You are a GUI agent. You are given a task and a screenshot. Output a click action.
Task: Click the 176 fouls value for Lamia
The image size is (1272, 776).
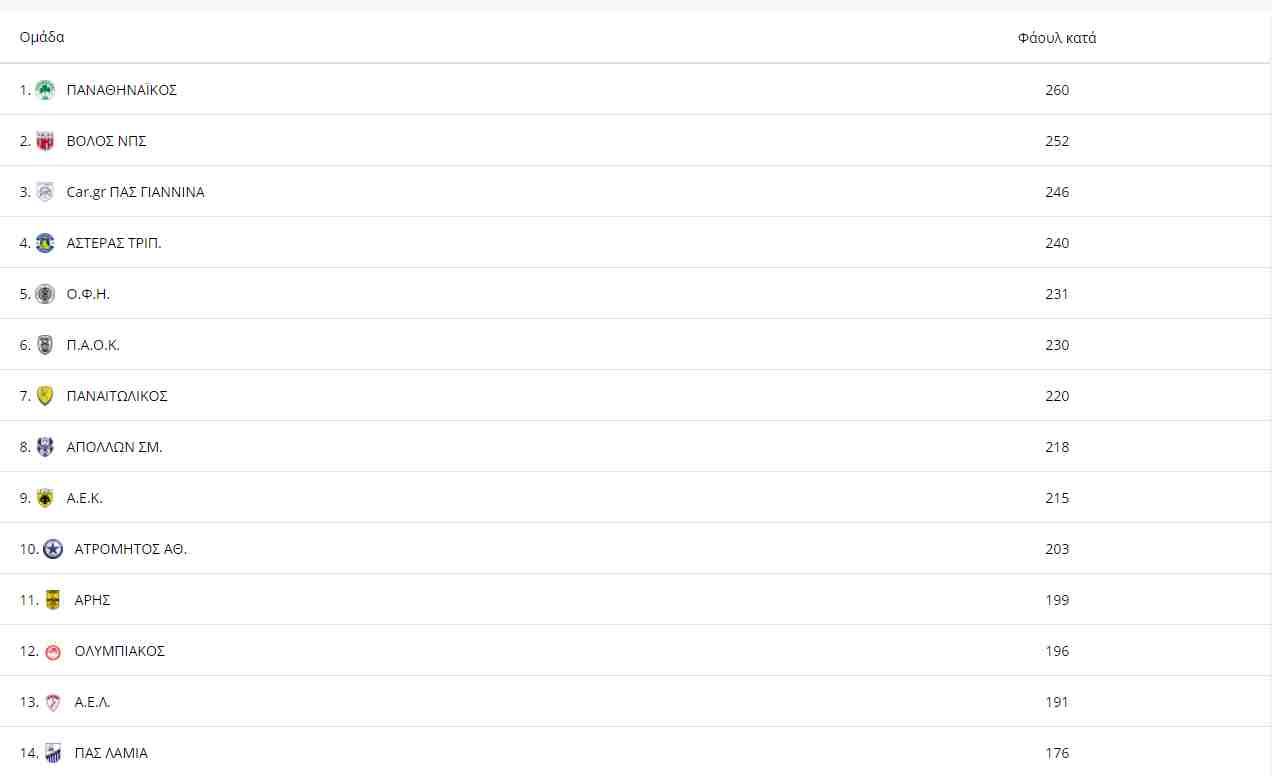click(1057, 753)
